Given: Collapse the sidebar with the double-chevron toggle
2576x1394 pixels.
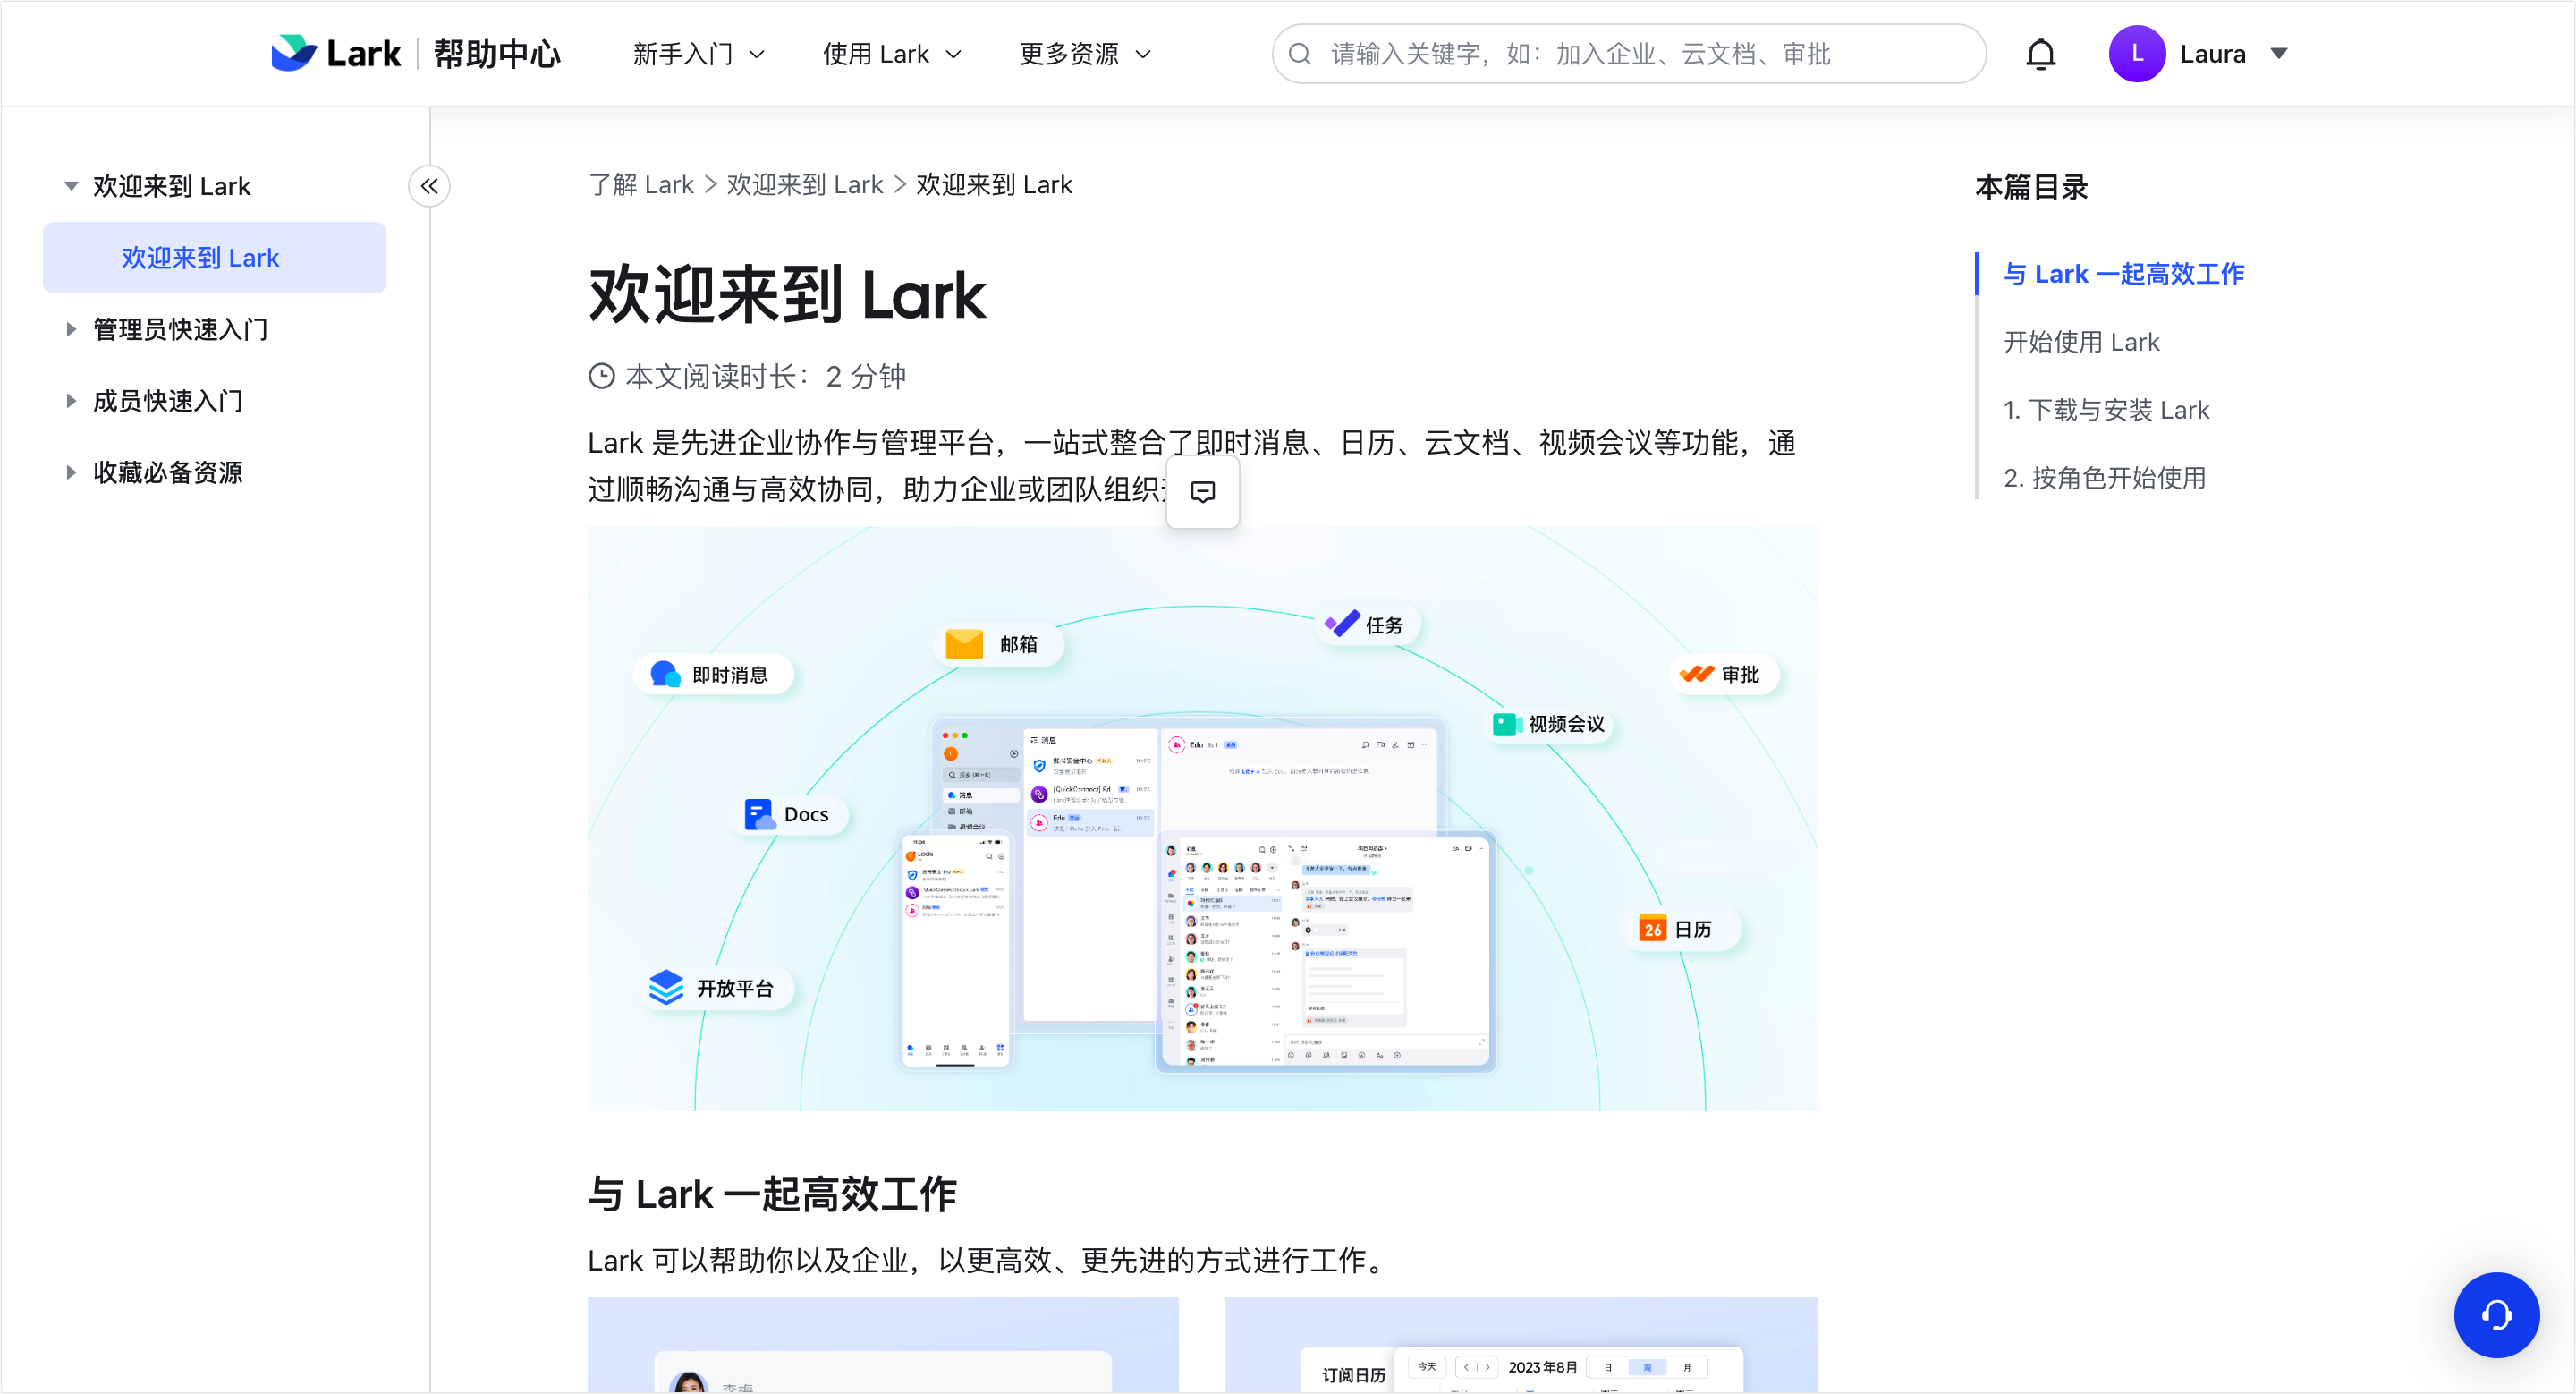Looking at the screenshot, I should [x=429, y=186].
